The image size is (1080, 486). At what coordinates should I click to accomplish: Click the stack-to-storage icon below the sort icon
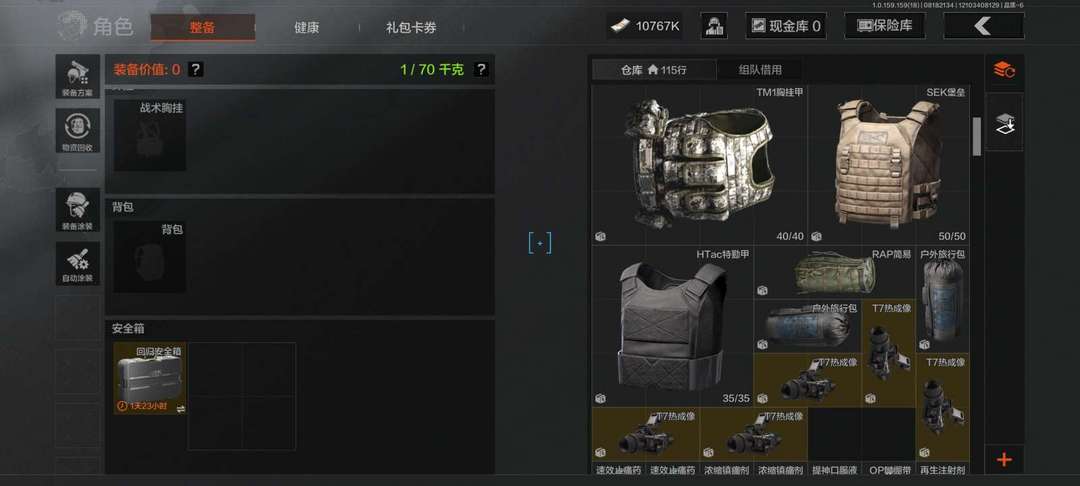(1004, 123)
